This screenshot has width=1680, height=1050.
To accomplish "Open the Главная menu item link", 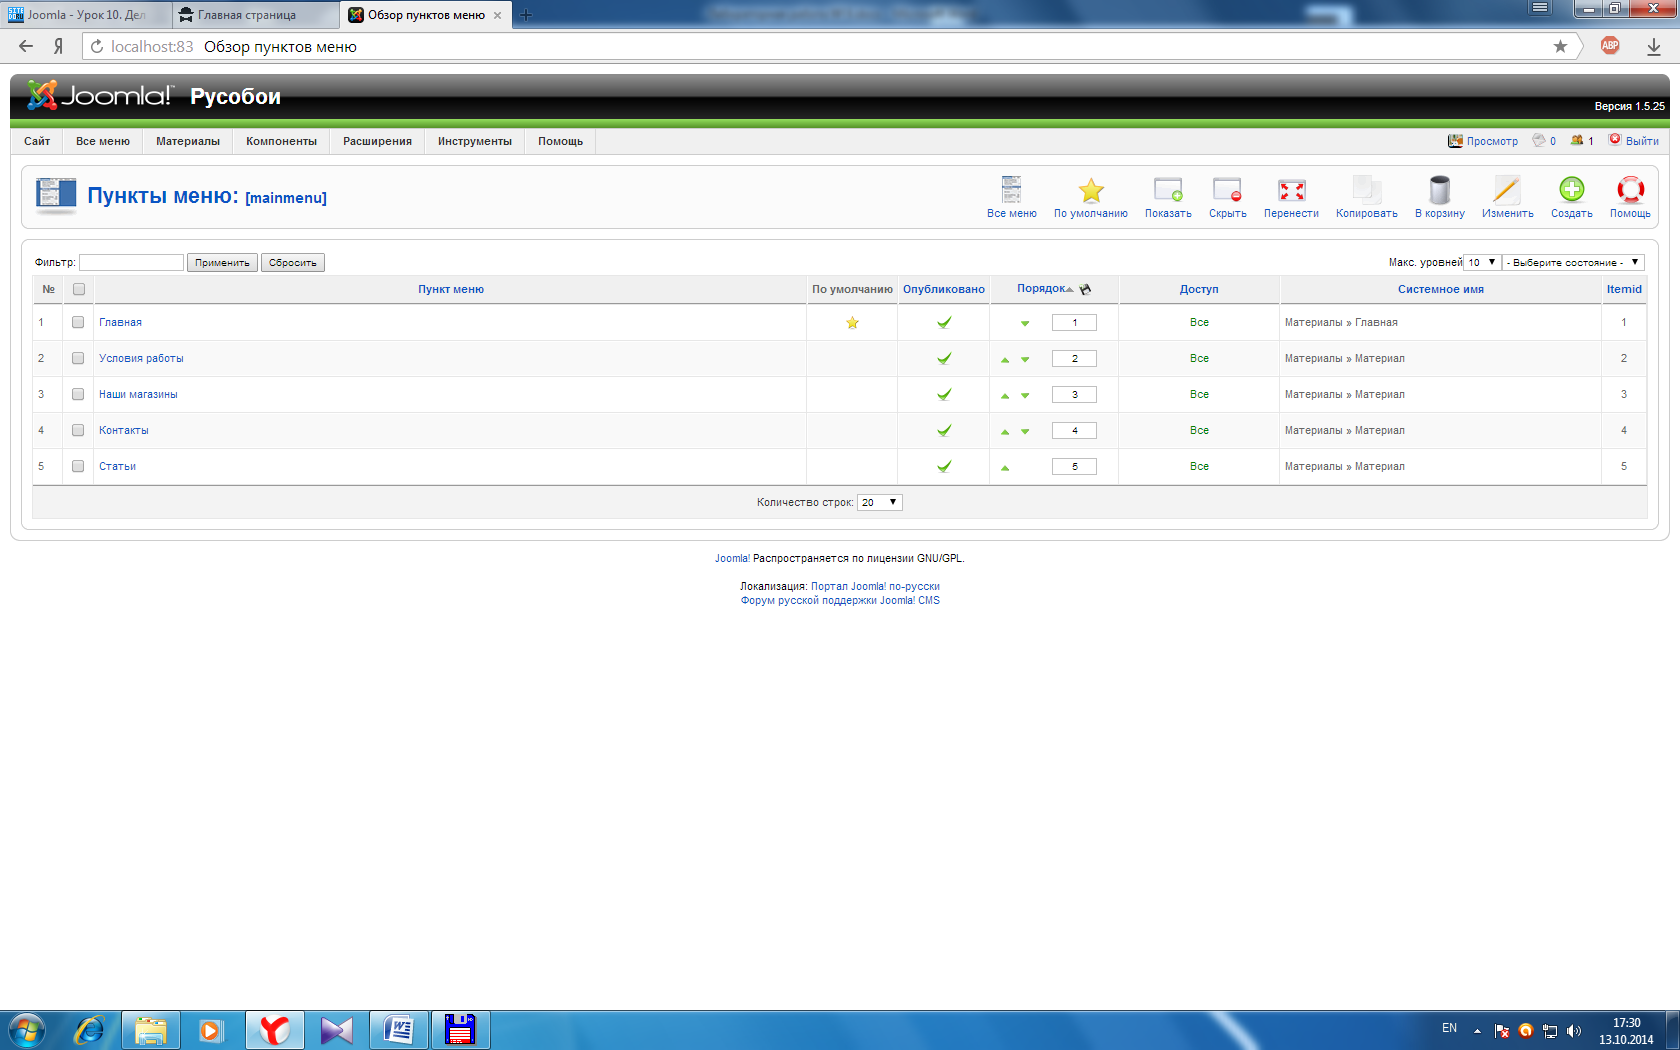I will [x=120, y=322].
